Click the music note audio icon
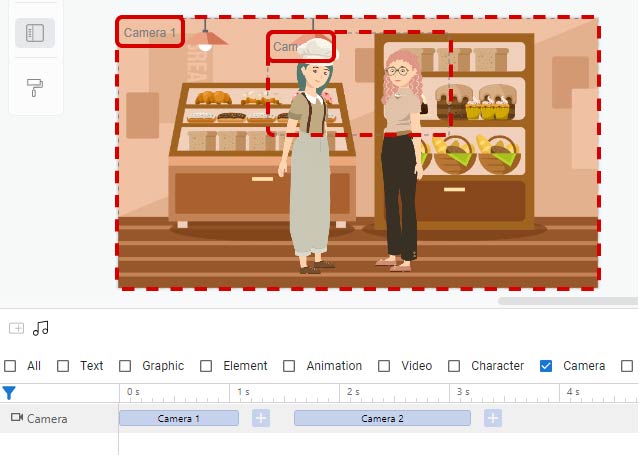 point(41,328)
